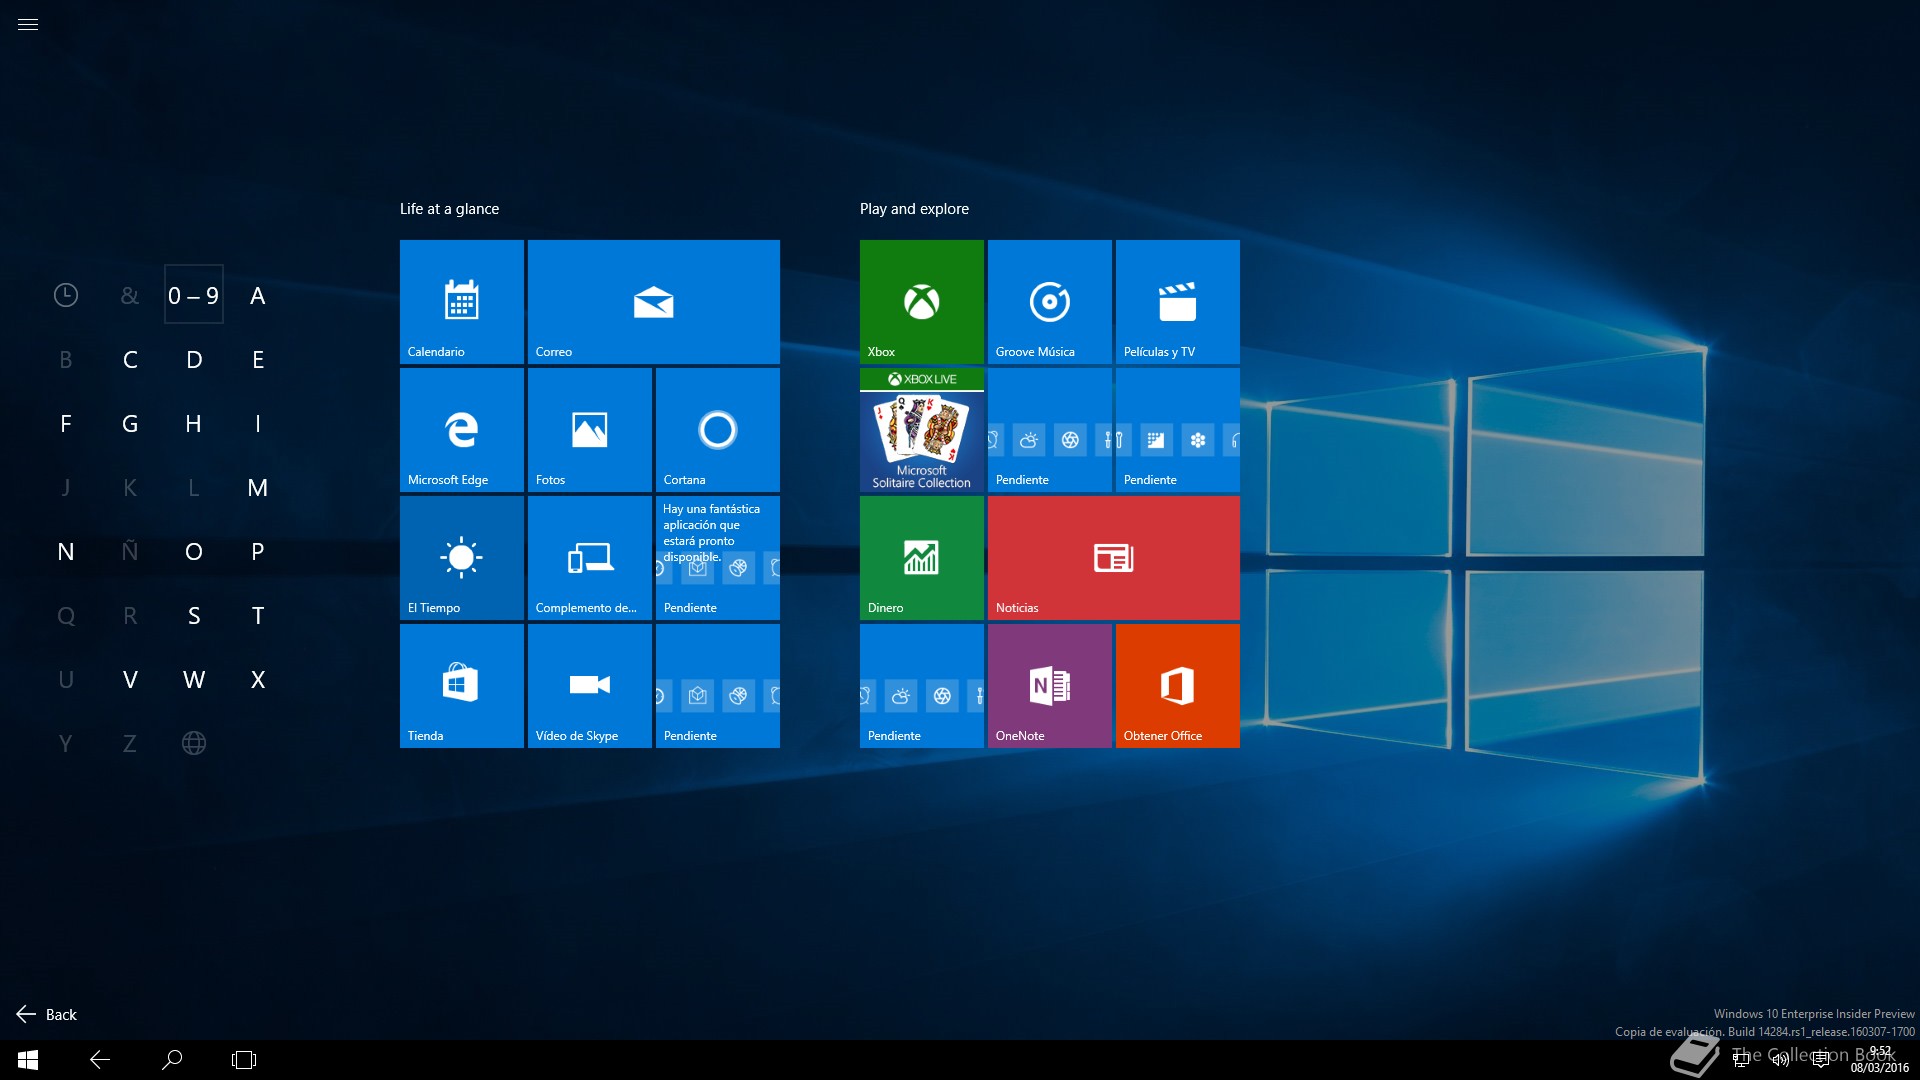Click the Pendiente tile beside Vídeo de Skype
This screenshot has width=1920, height=1080.
coord(718,686)
